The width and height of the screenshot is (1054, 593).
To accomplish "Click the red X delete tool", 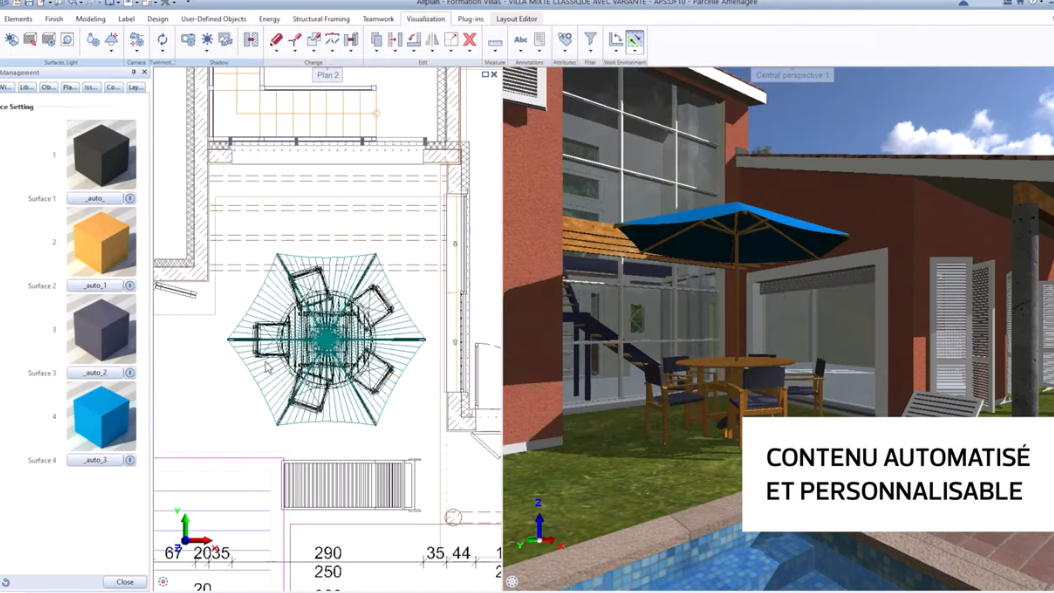I will [470, 39].
